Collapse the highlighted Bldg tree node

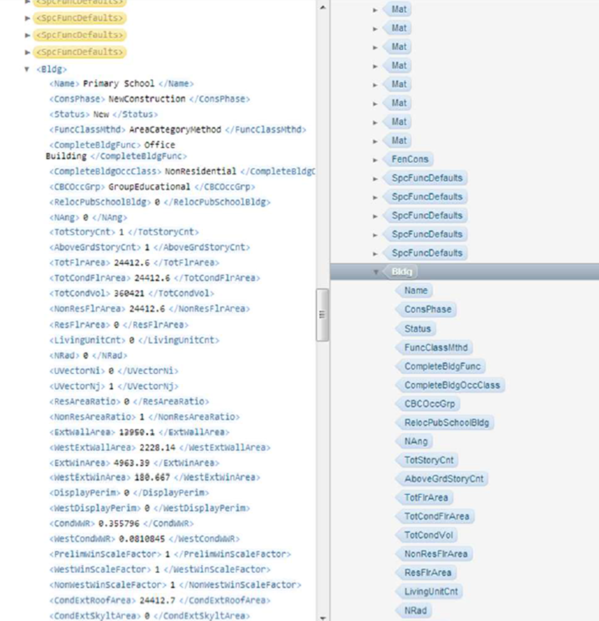coord(376,272)
